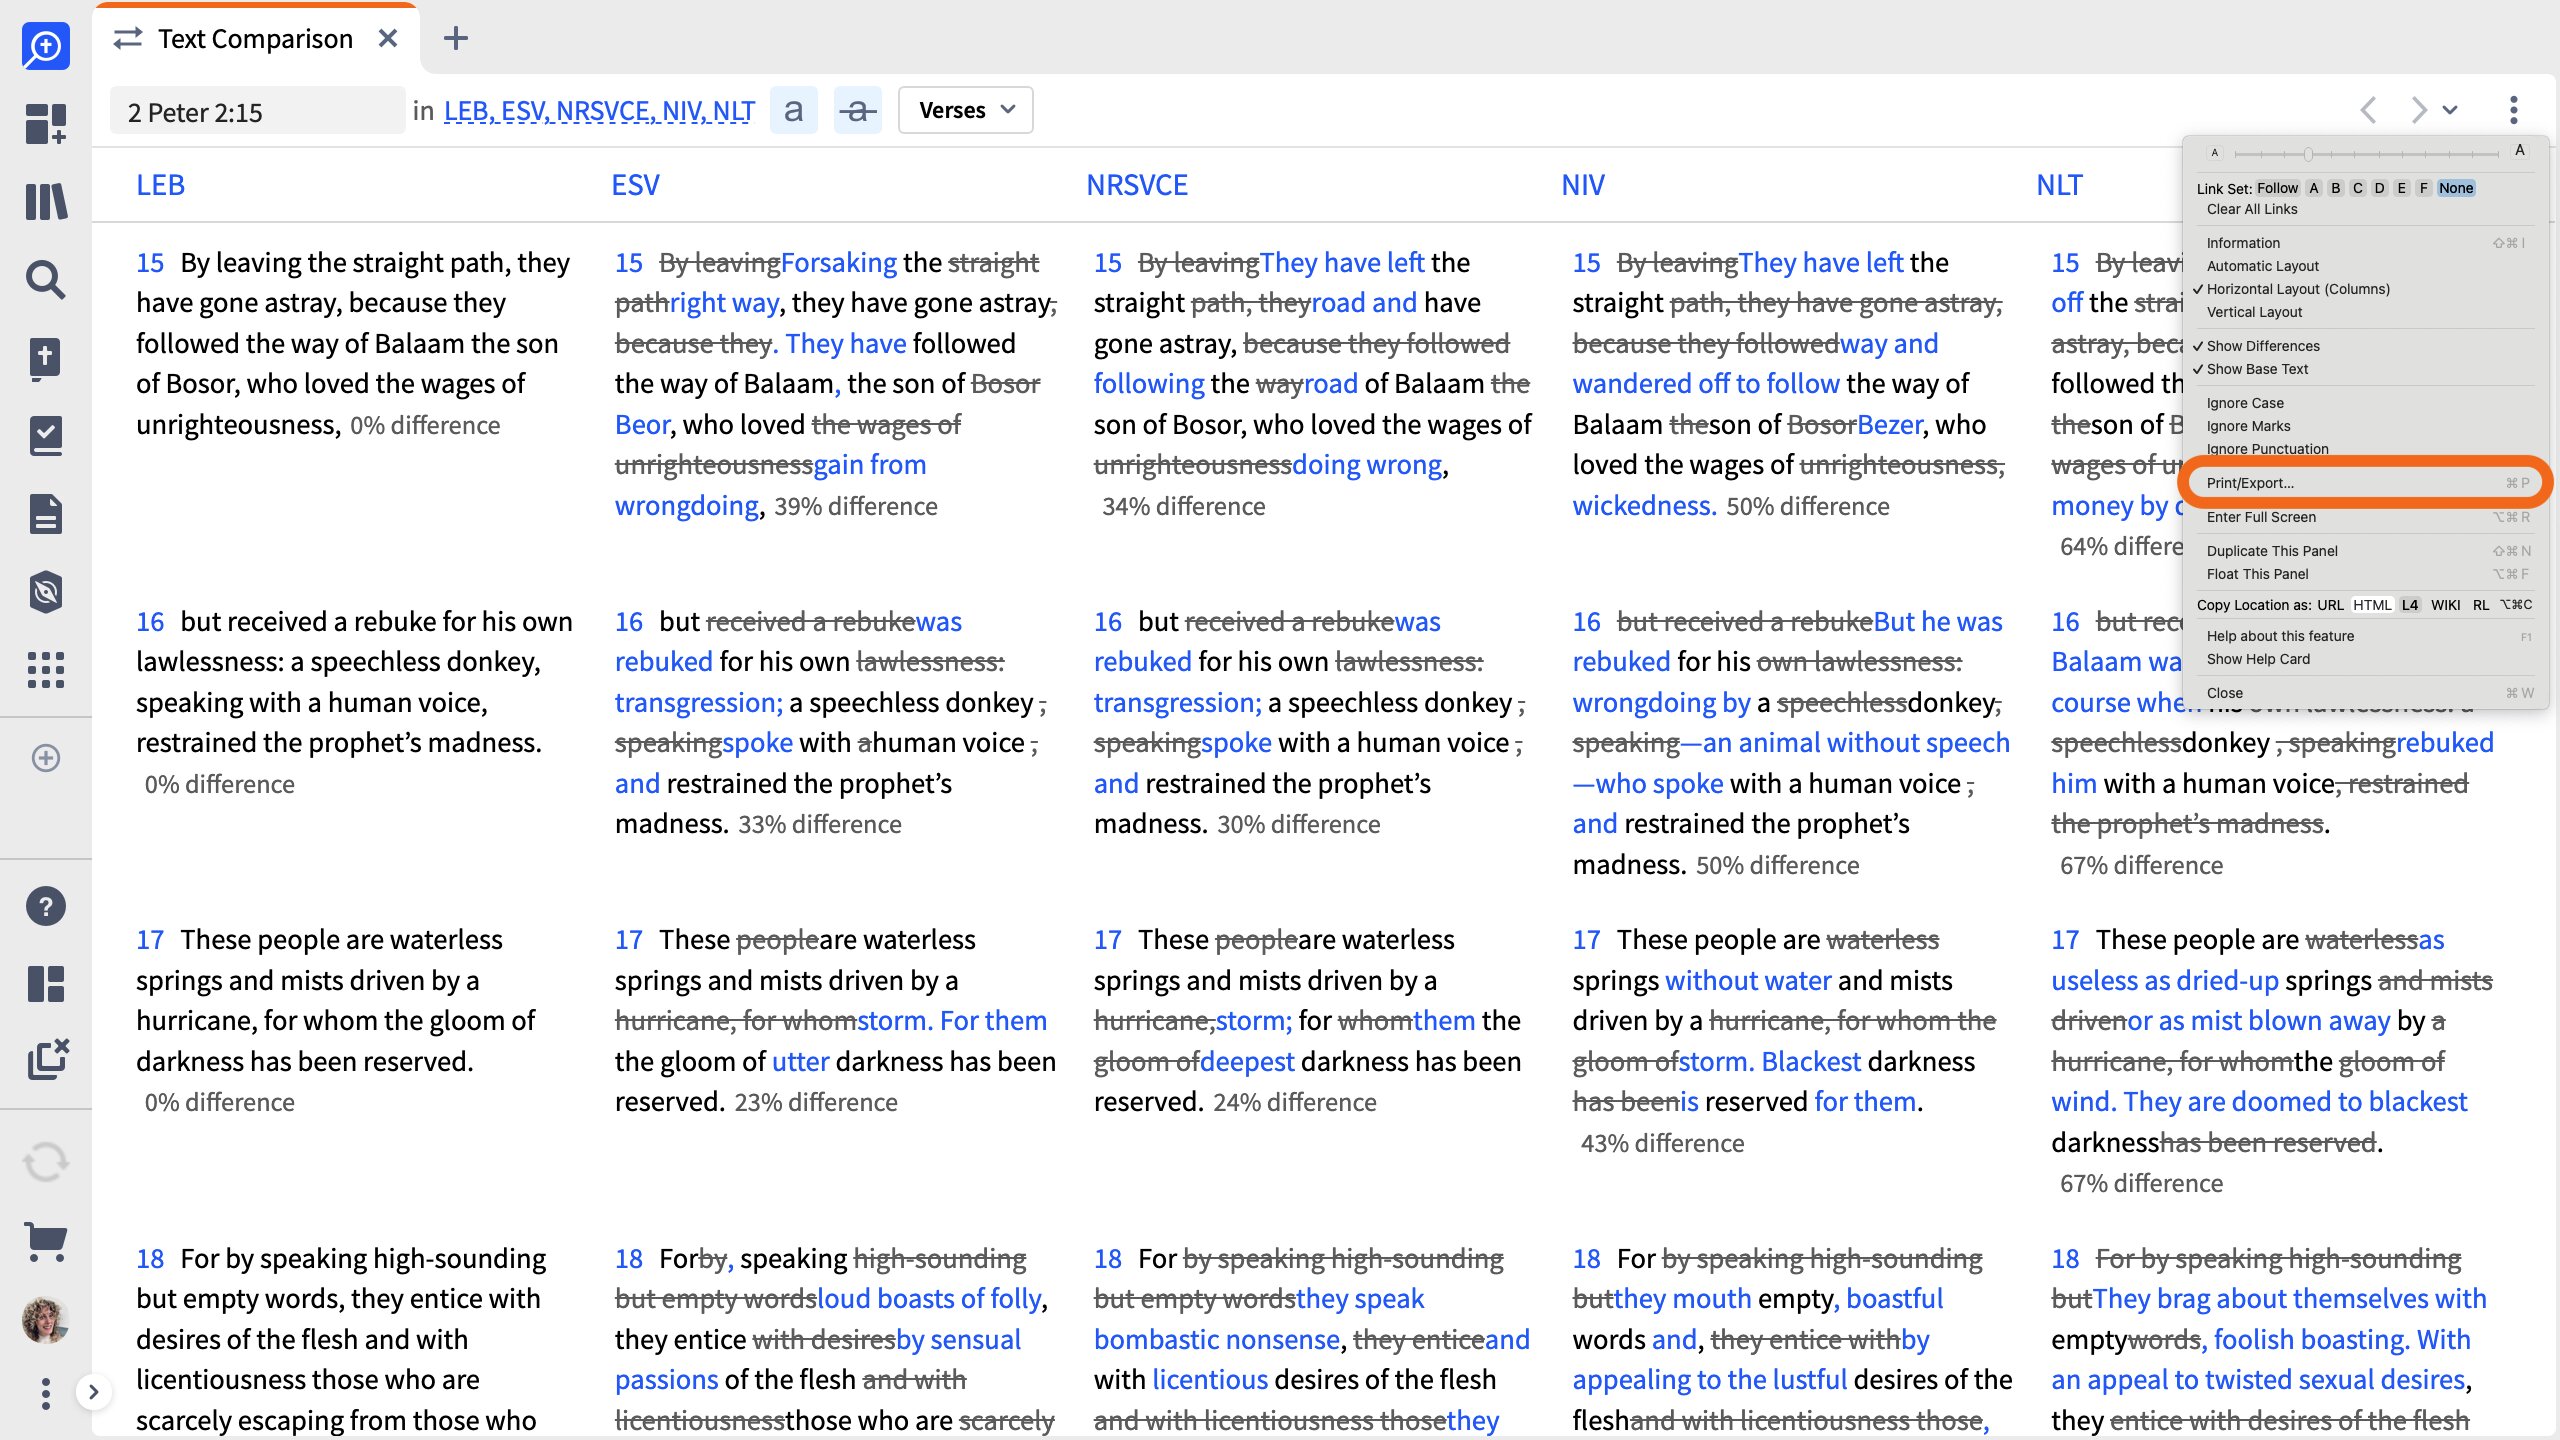Open the Search magnifier icon
Image resolution: width=2560 pixels, height=1440 pixels.
[x=46, y=280]
